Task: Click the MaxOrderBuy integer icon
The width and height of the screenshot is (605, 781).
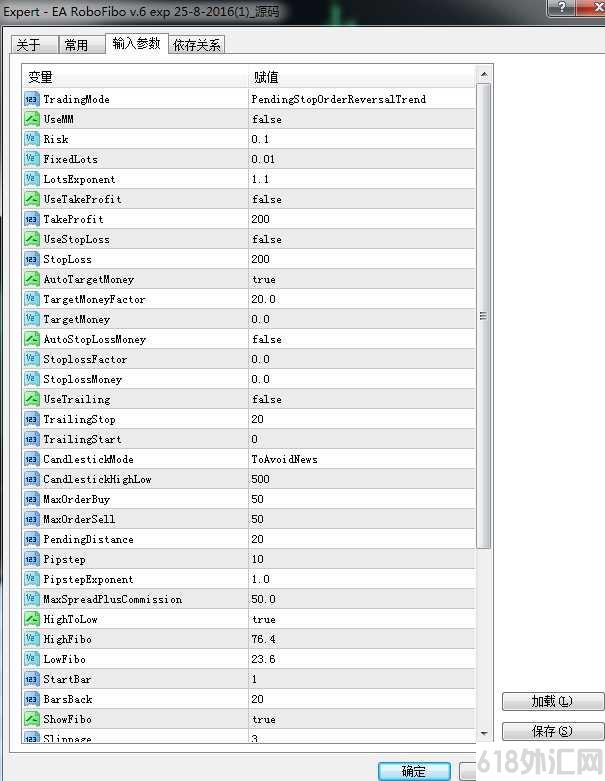Action: click(31, 499)
